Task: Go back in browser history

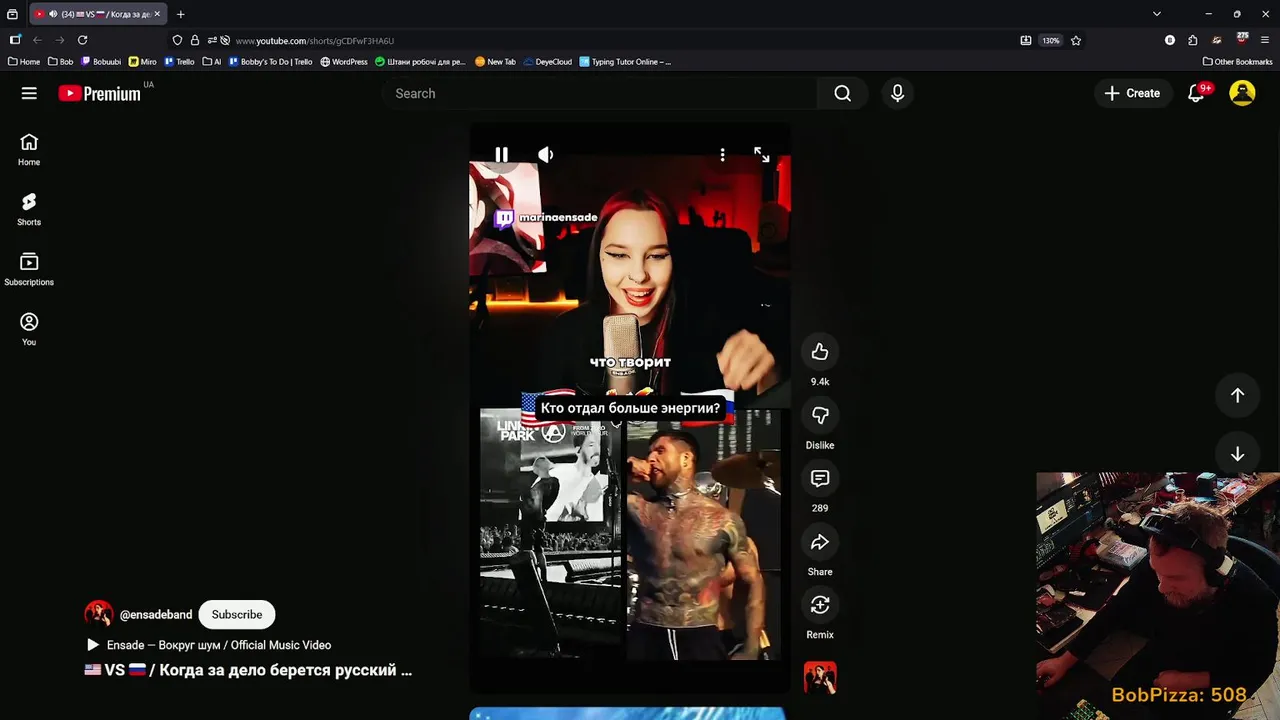Action: click(37, 40)
